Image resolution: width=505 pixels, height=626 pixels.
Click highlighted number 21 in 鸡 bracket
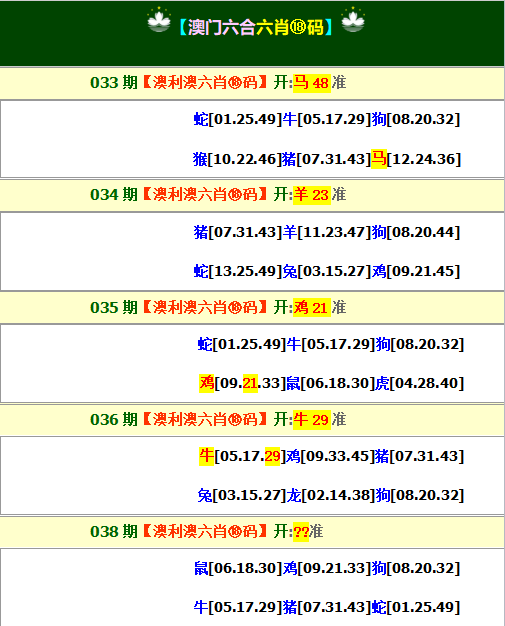click(x=250, y=383)
